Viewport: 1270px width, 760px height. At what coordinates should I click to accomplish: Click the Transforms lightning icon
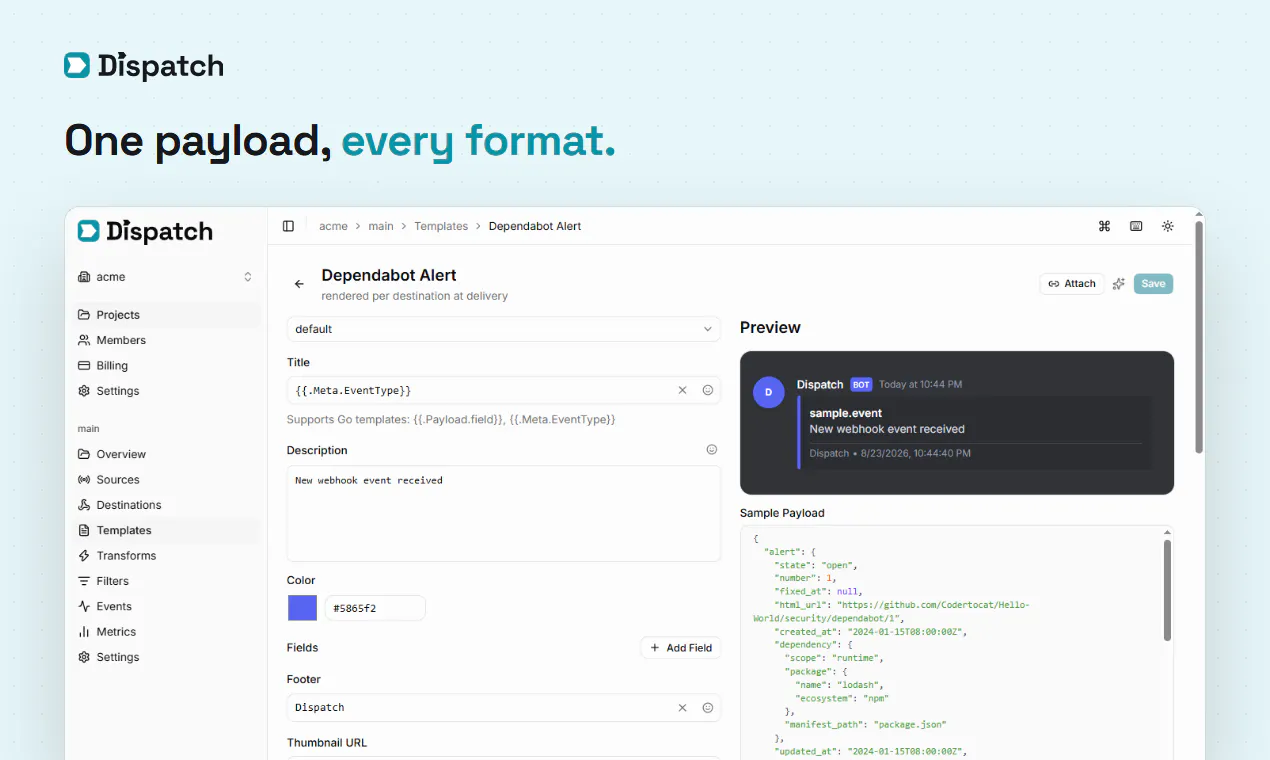coord(84,556)
